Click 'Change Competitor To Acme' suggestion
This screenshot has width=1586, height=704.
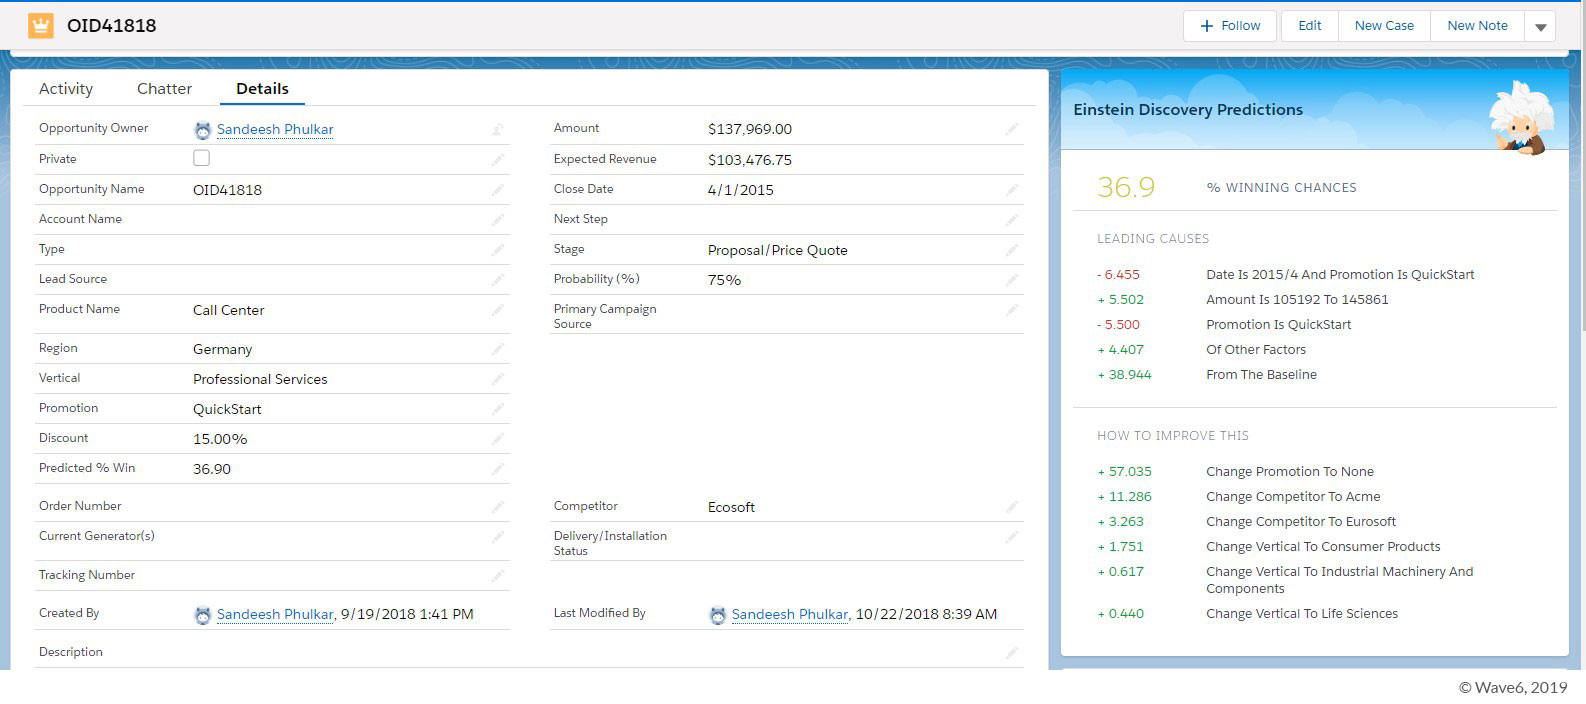click(x=1293, y=497)
